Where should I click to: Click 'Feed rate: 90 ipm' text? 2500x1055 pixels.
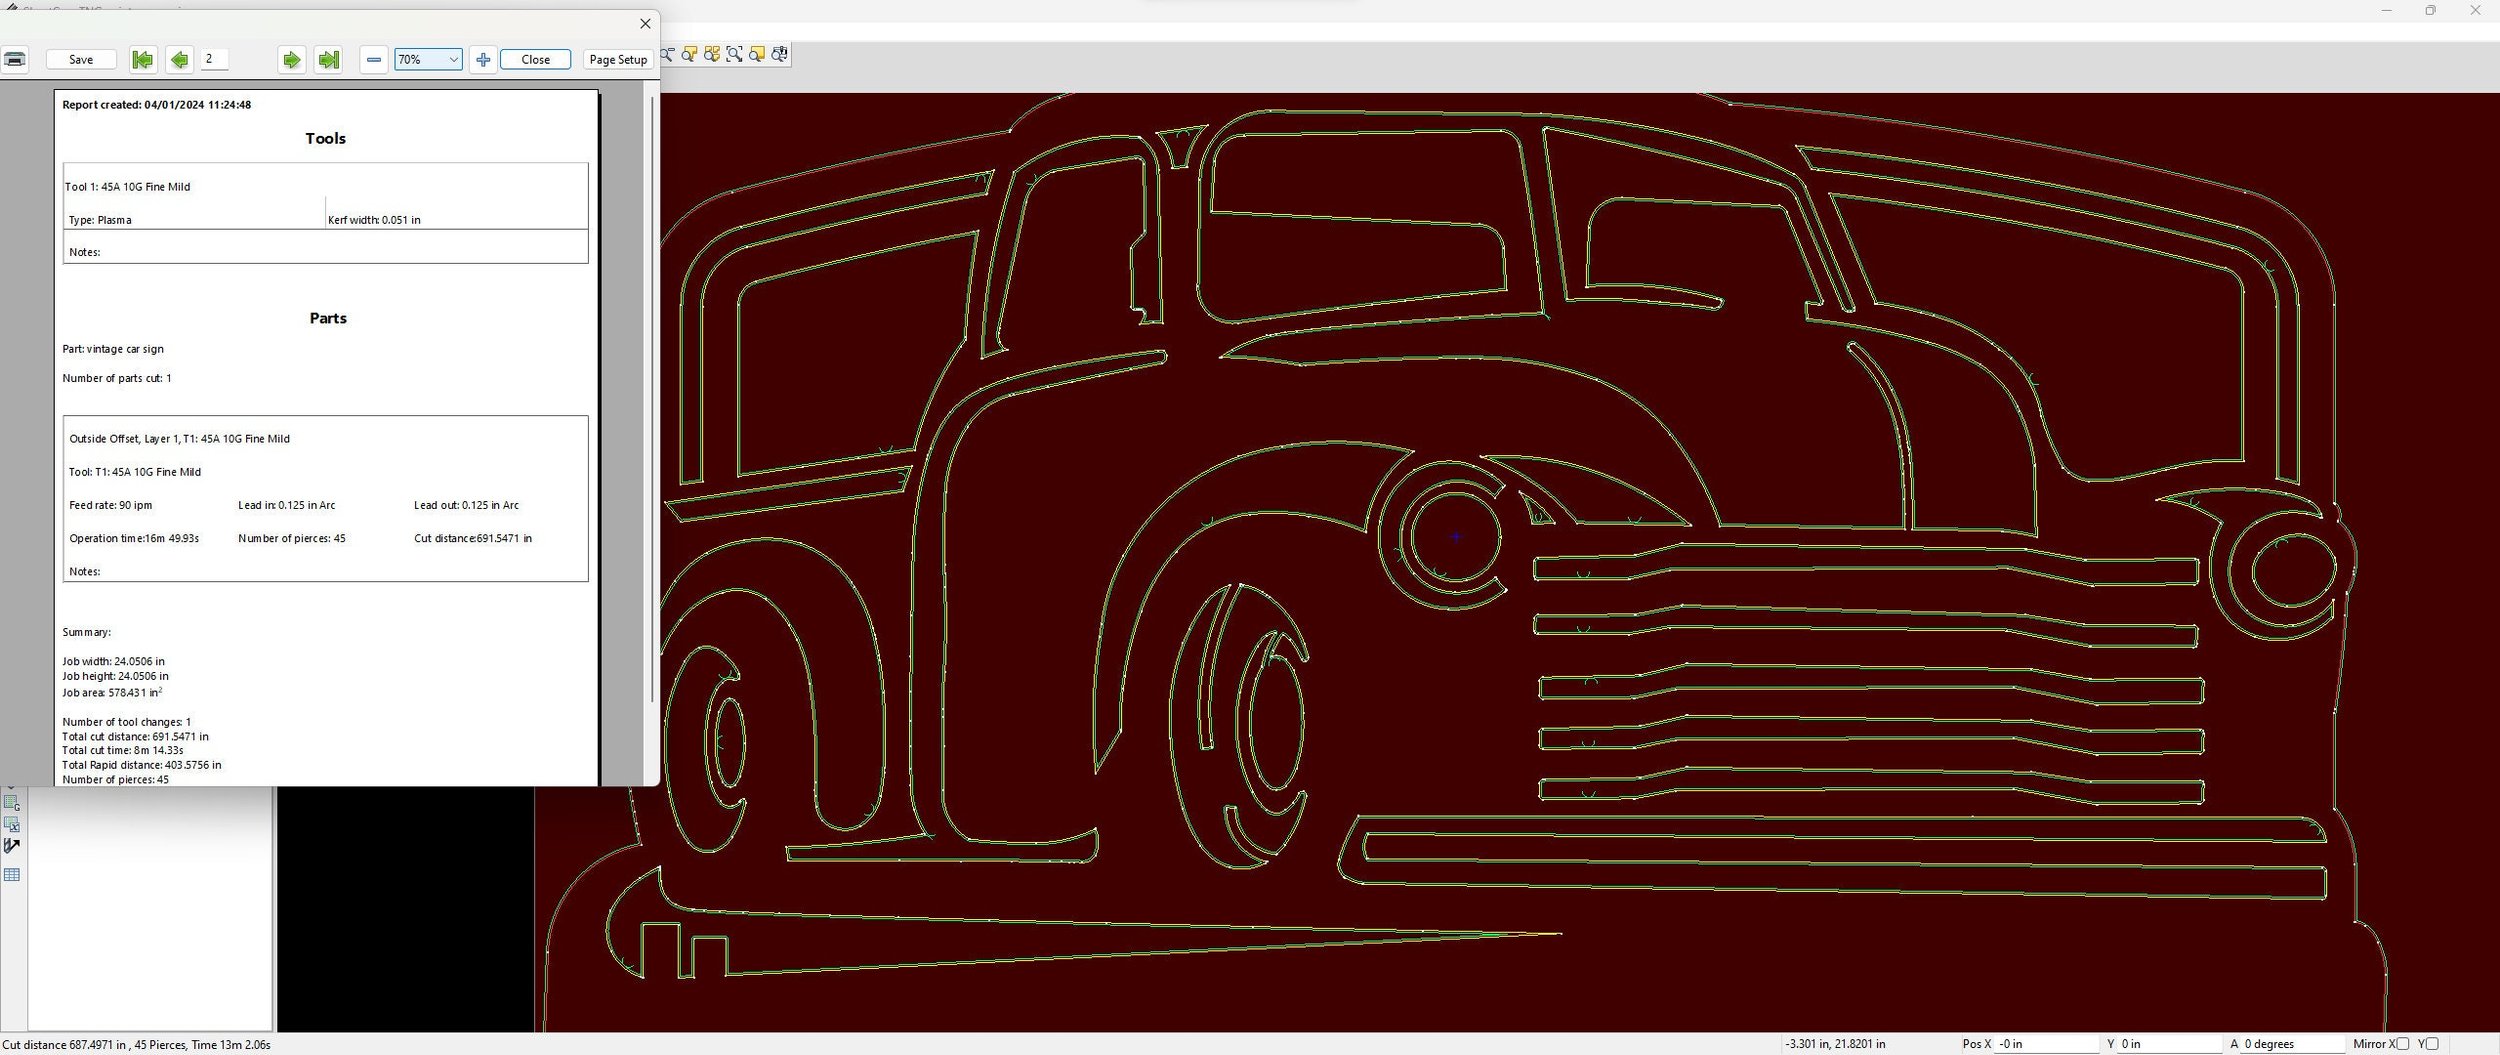(x=111, y=505)
